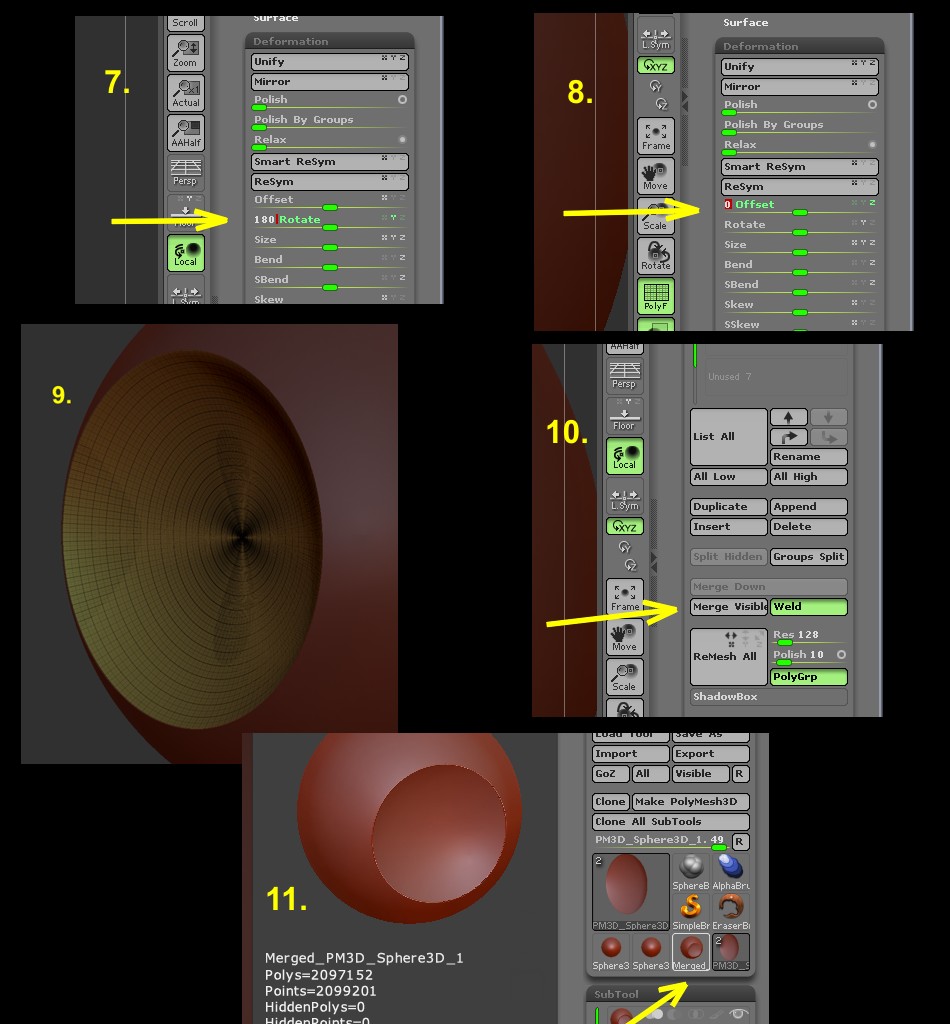Select the SimpleBr tool thumbnail
Viewport: 950px width, 1024px height.
[691, 912]
